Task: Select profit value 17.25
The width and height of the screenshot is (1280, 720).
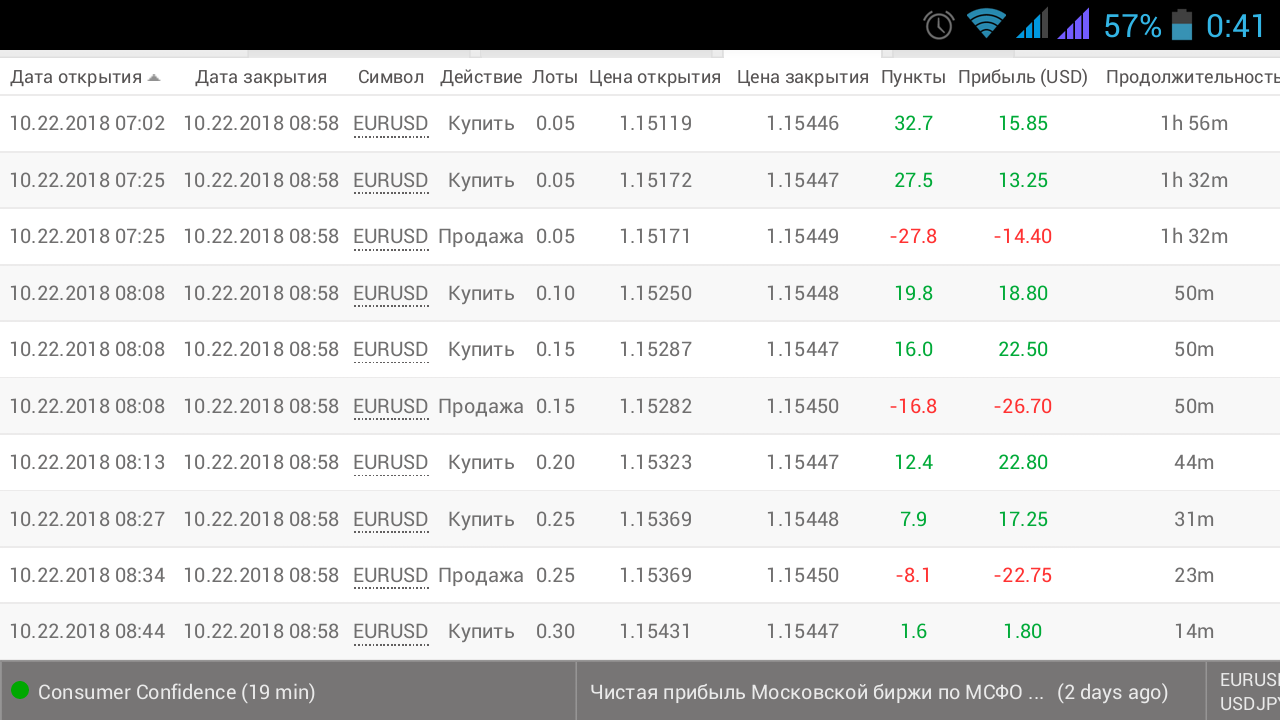Action: coord(1023,520)
